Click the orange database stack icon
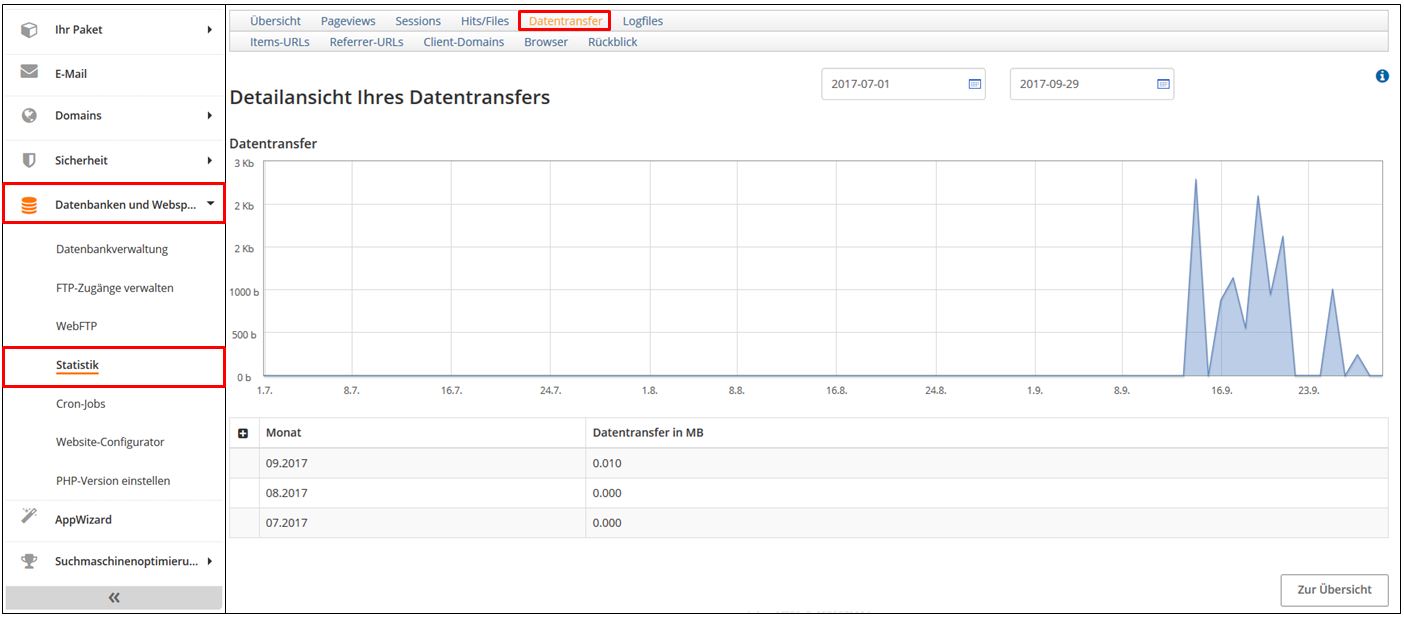Viewport: 1404px width, 619px height. [x=29, y=205]
